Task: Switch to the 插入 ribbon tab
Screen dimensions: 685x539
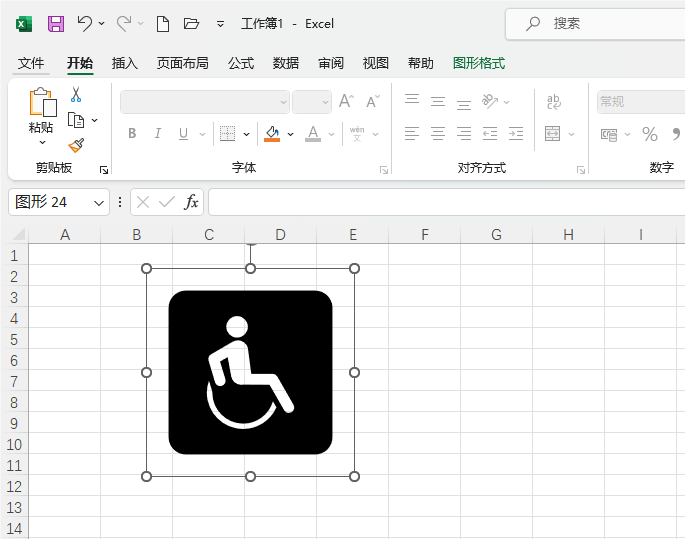Action: point(125,63)
